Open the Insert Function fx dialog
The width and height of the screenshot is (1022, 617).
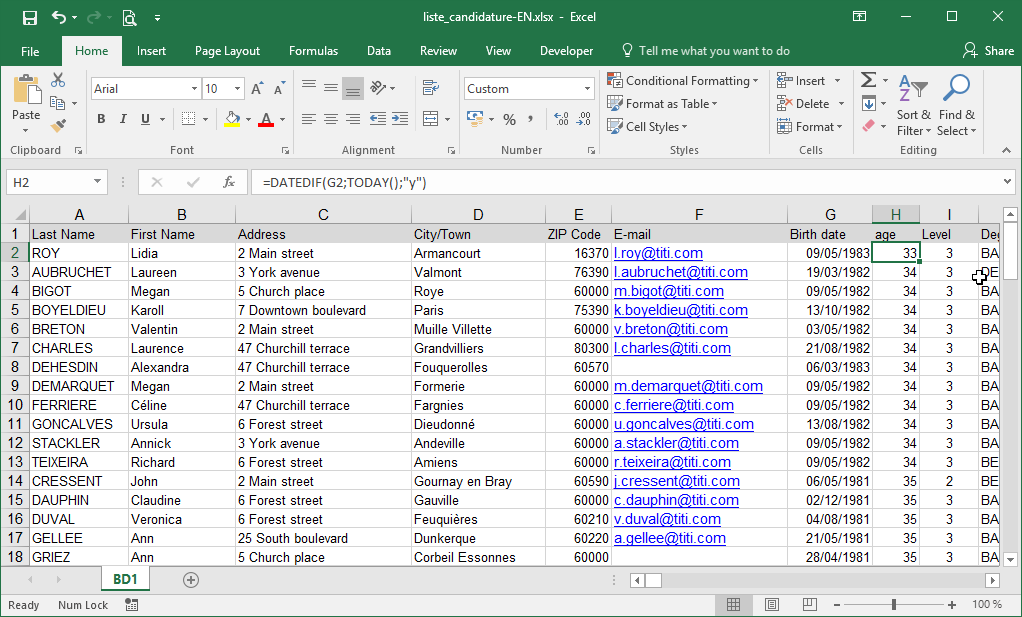[229, 183]
